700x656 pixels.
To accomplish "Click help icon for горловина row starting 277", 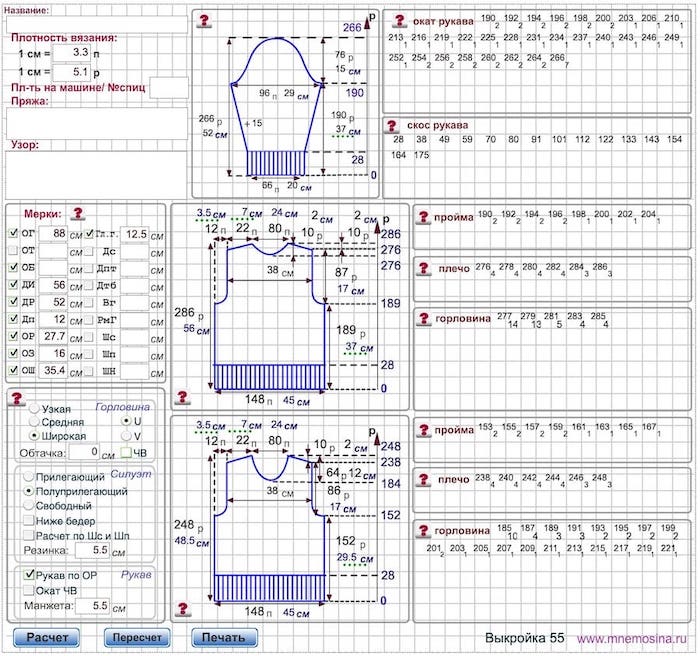I will click(424, 318).
